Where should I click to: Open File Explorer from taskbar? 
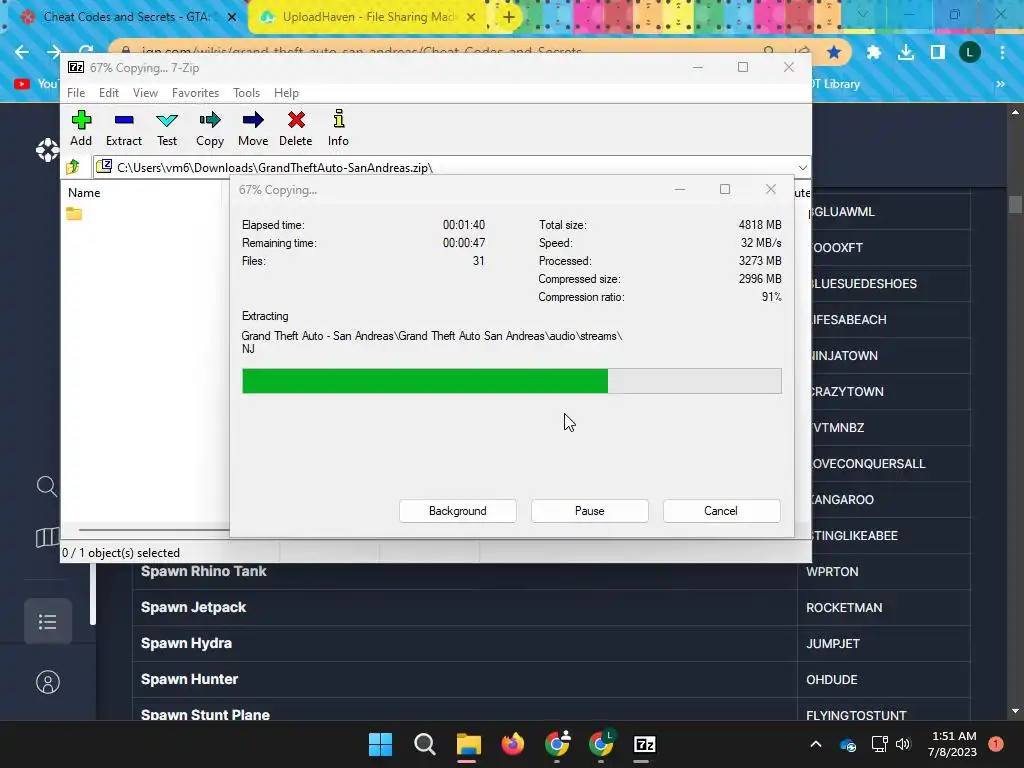(468, 744)
